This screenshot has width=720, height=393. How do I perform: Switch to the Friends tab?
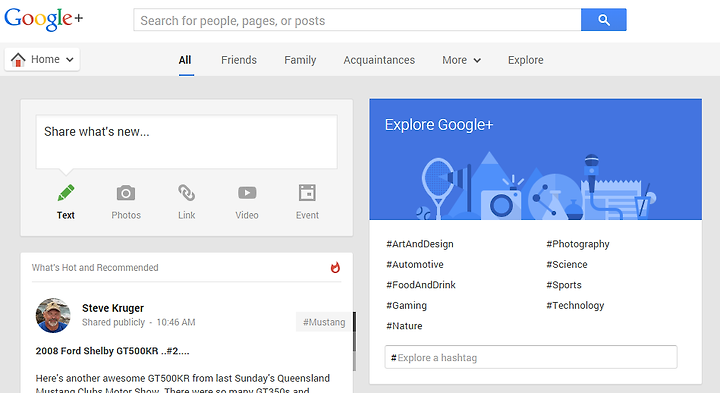pyautogui.click(x=239, y=60)
